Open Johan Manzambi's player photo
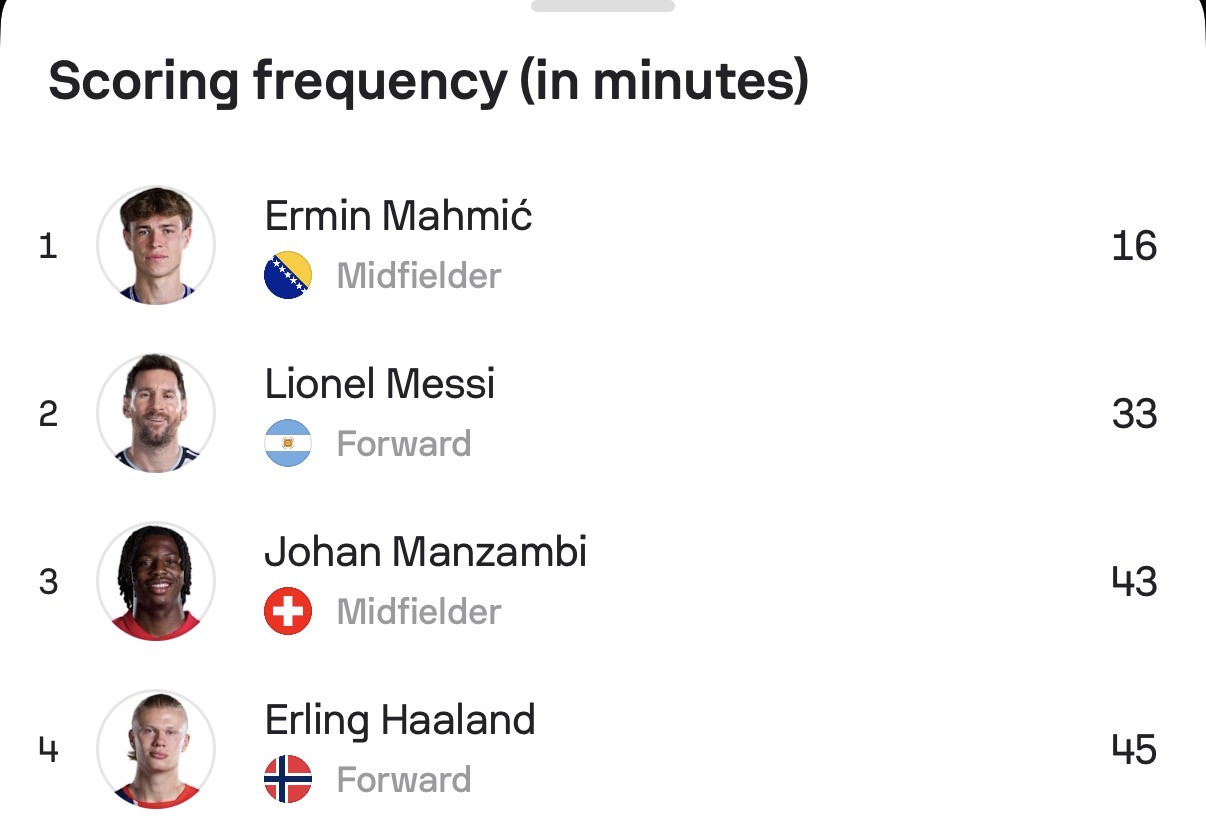Image resolution: width=1206 pixels, height=838 pixels. pyautogui.click(x=156, y=581)
